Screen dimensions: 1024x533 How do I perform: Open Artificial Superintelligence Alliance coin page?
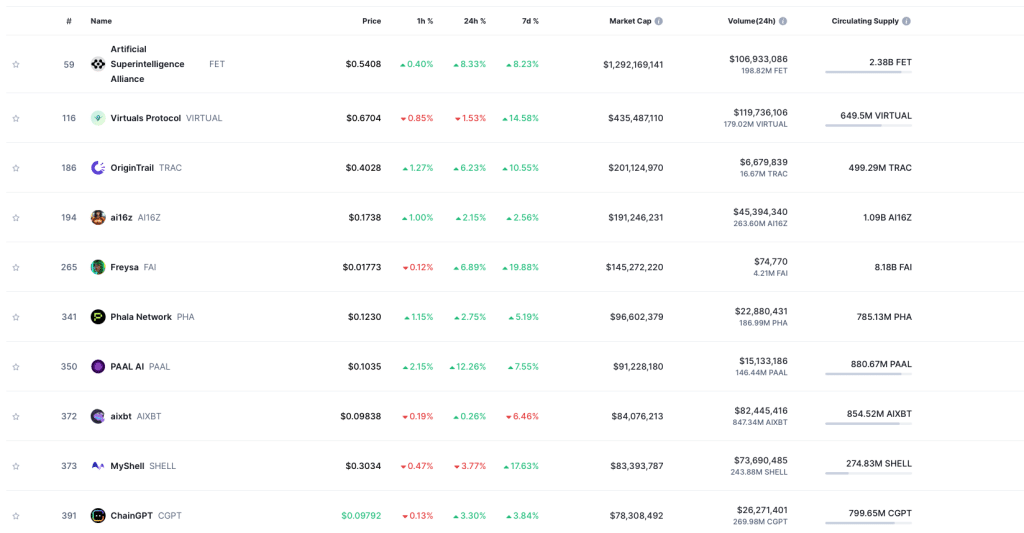147,64
